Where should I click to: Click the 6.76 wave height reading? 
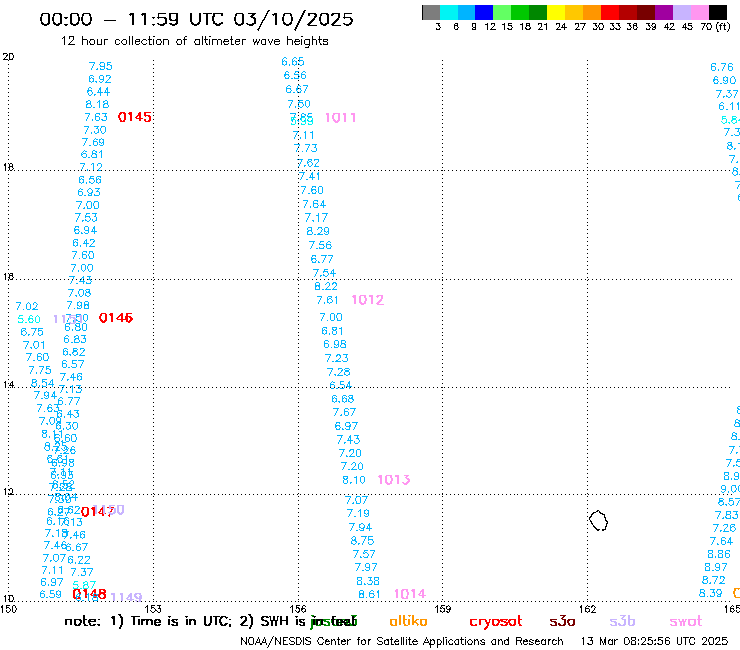(722, 68)
